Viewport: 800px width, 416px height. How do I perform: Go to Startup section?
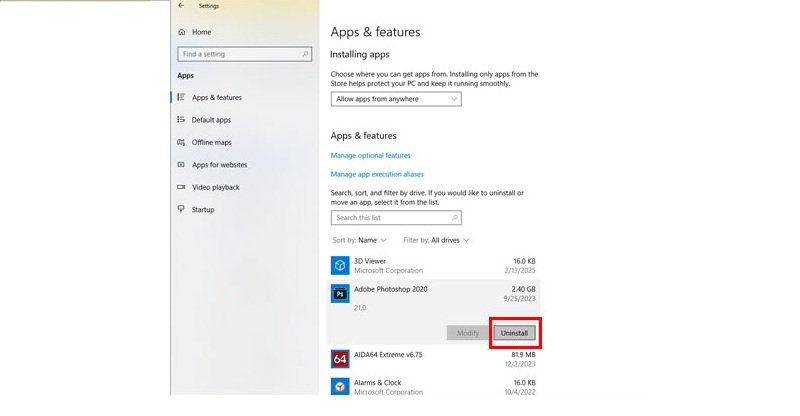click(203, 210)
